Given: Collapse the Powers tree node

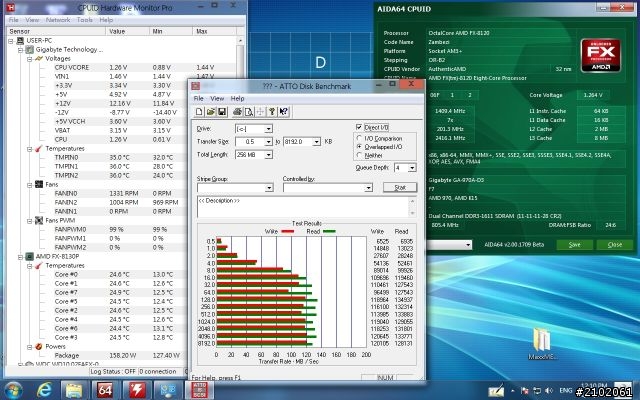Looking at the screenshot, I should coord(29,347).
